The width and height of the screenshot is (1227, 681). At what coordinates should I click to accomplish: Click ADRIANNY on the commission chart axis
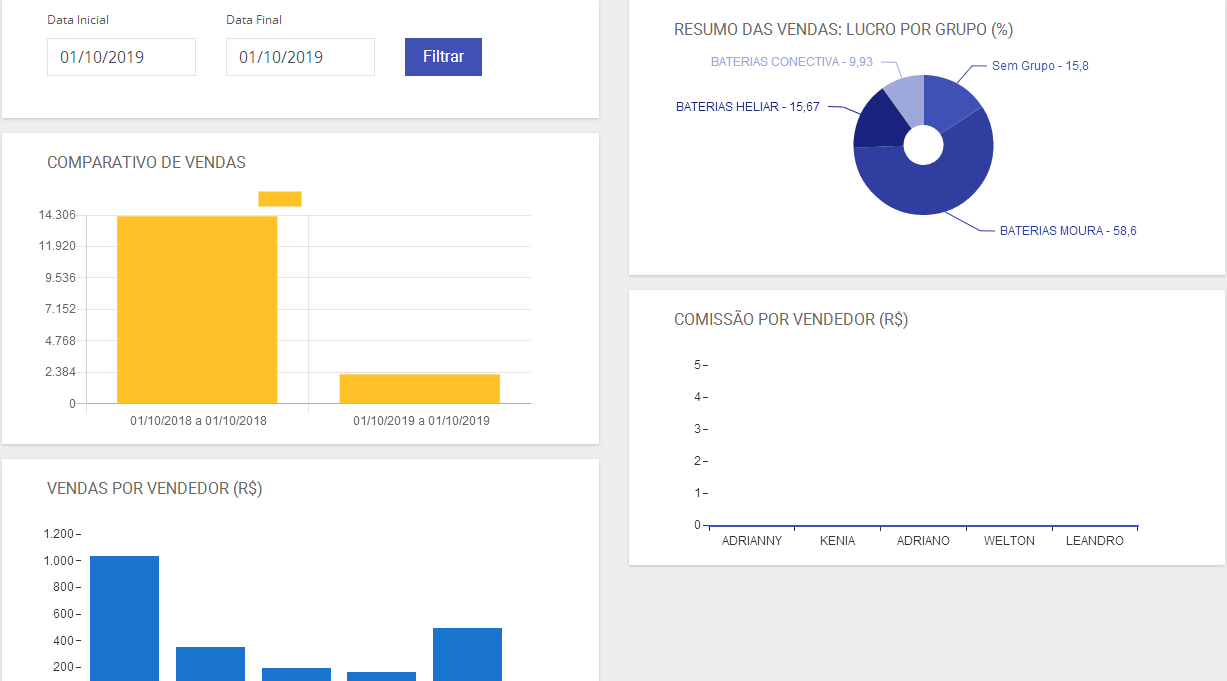coord(752,541)
